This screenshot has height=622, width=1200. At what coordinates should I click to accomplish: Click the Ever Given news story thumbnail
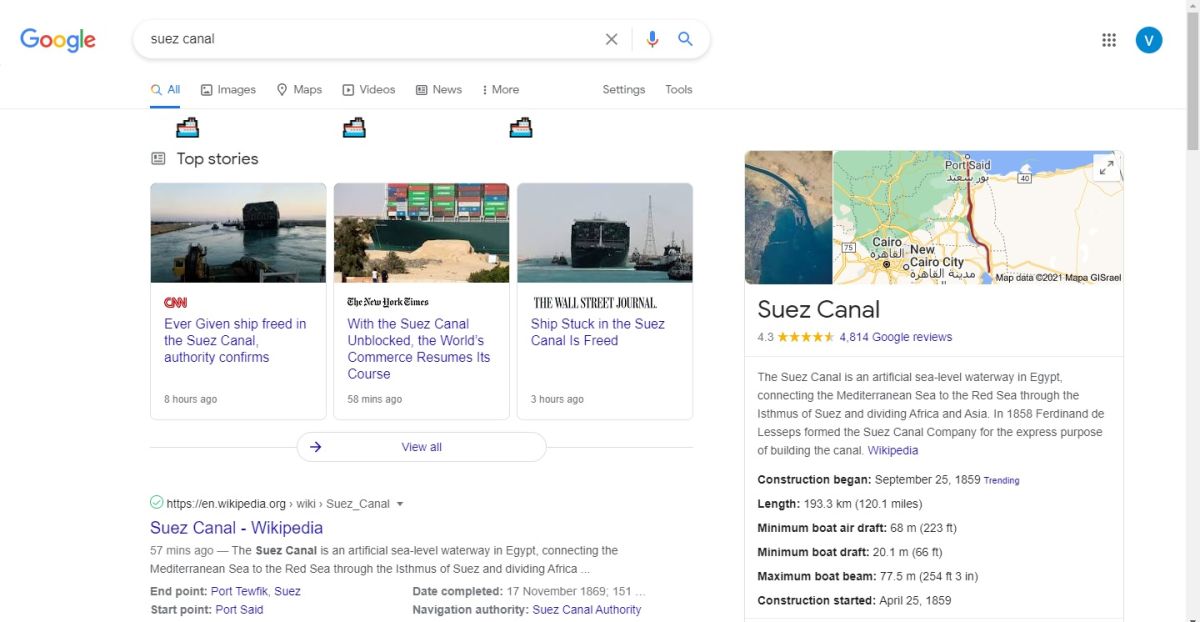pos(238,232)
